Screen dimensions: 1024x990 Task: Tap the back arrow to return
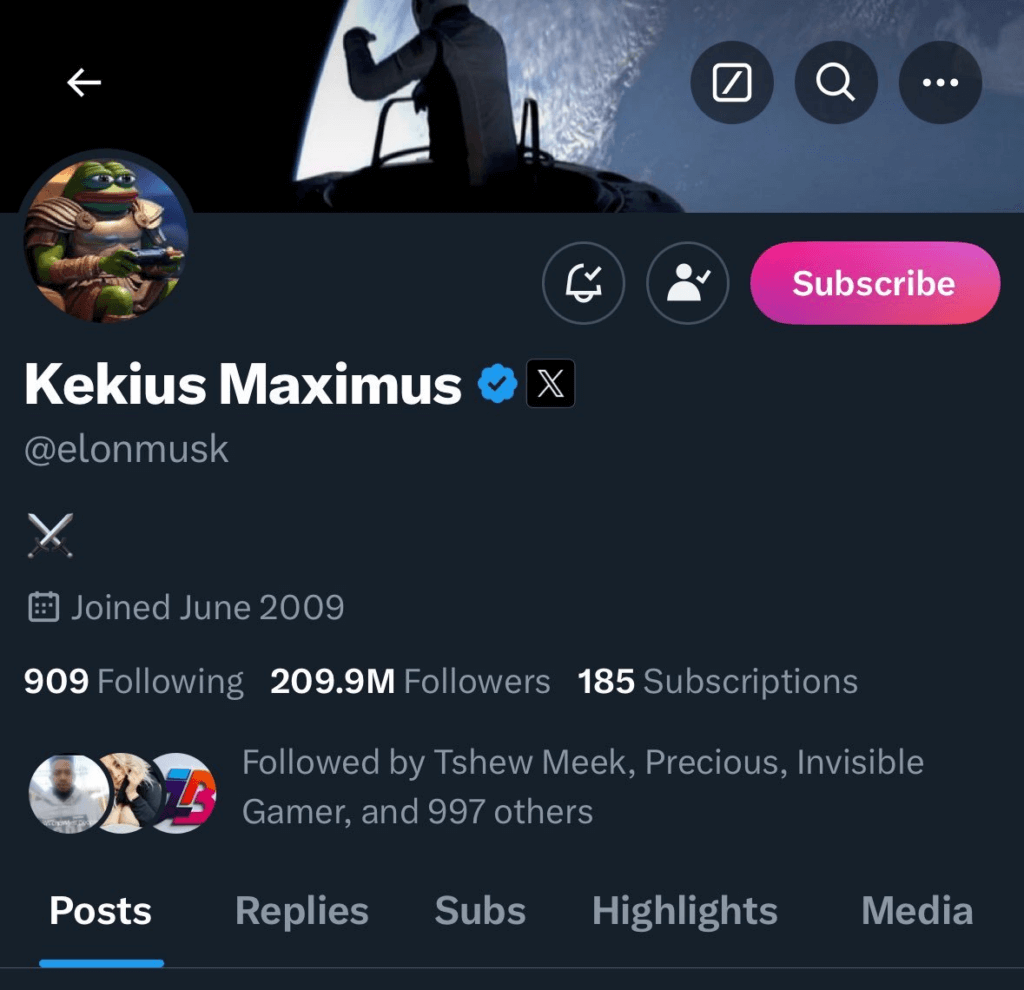pos(84,83)
